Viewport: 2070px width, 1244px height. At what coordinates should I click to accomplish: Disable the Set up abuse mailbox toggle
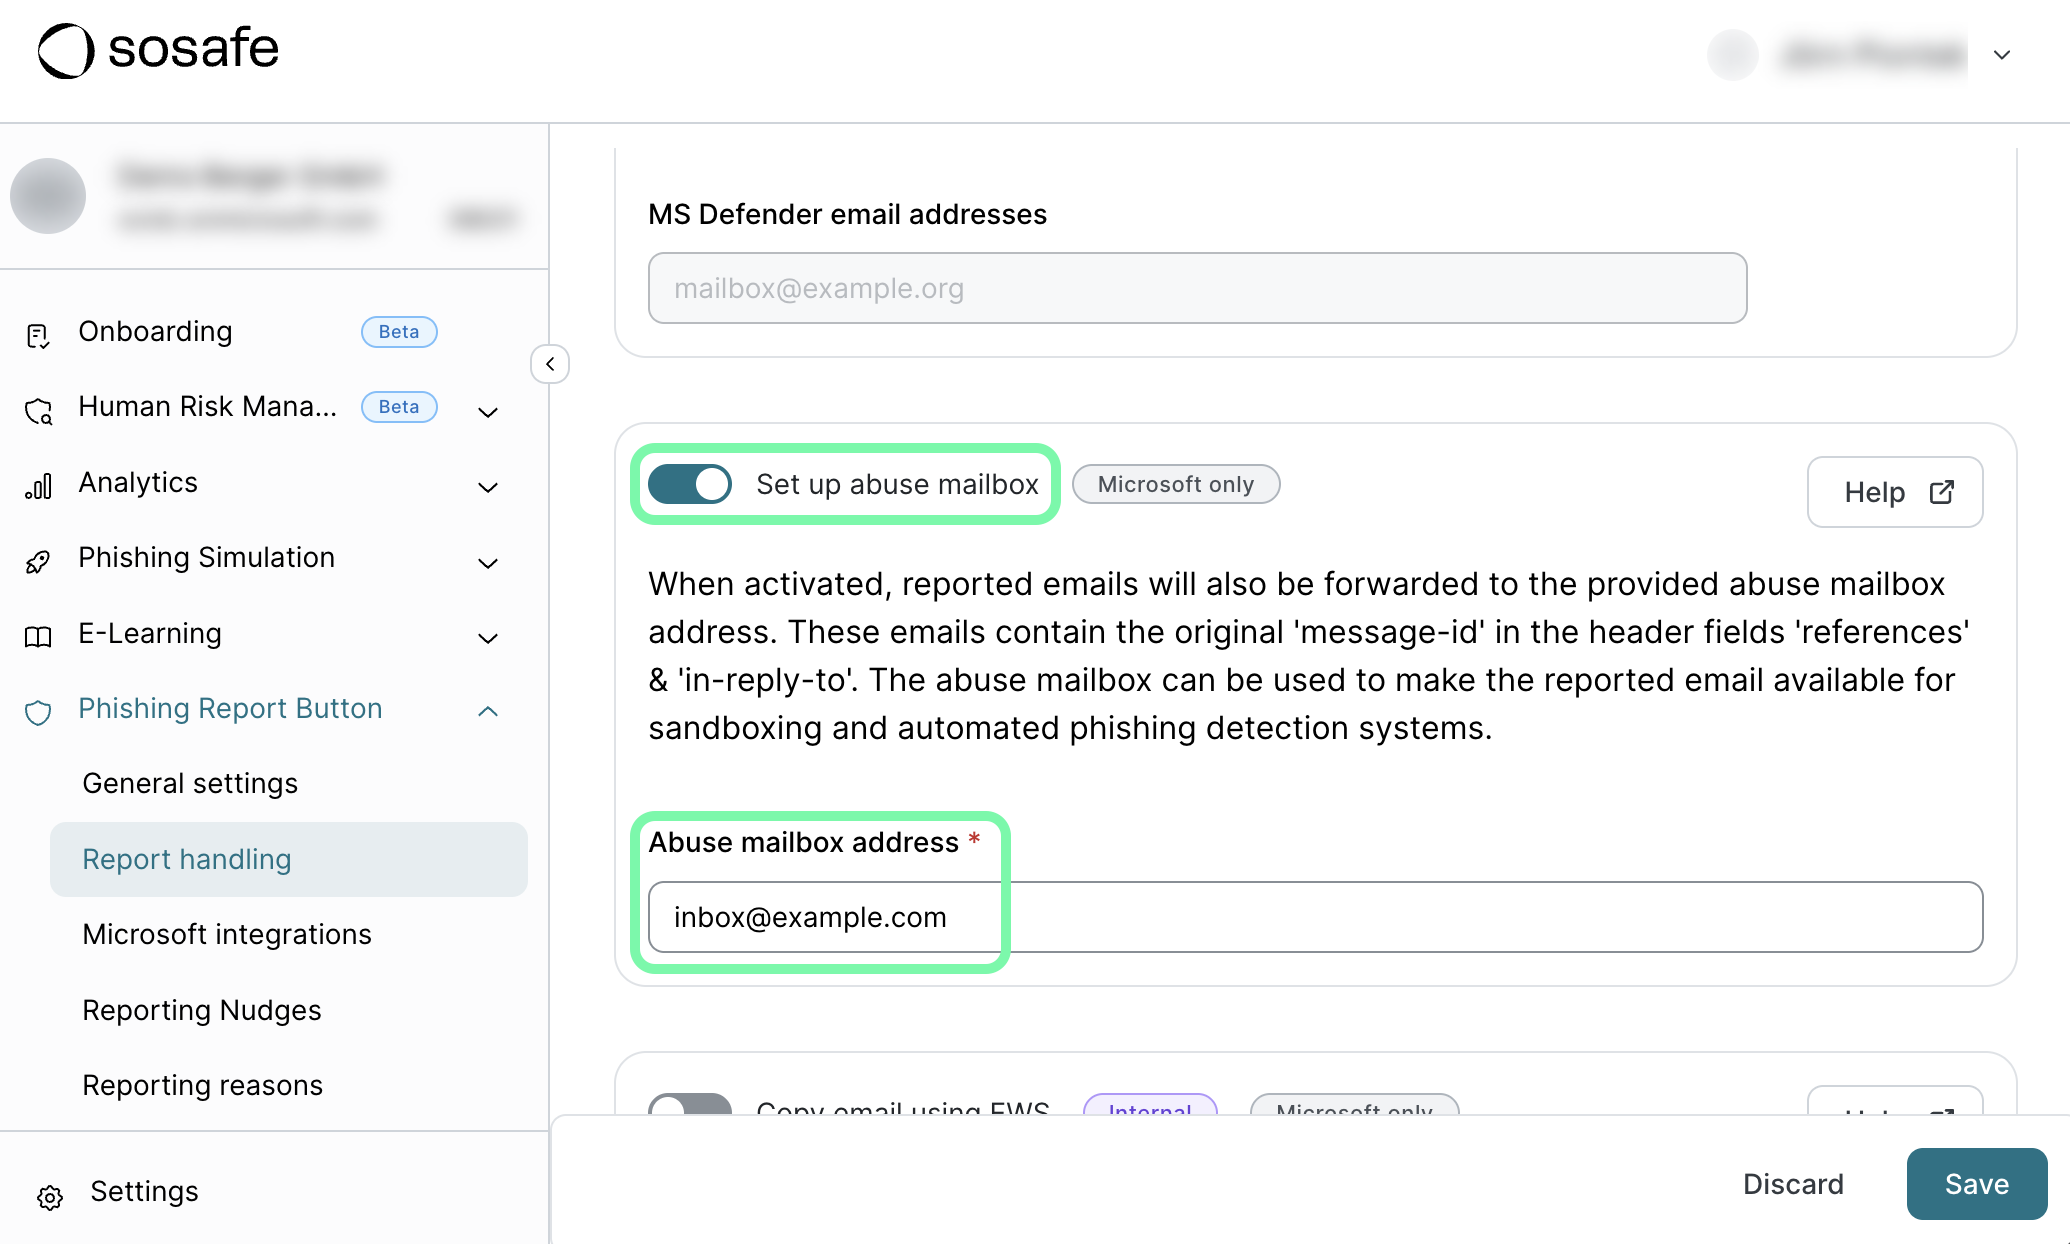tap(690, 484)
